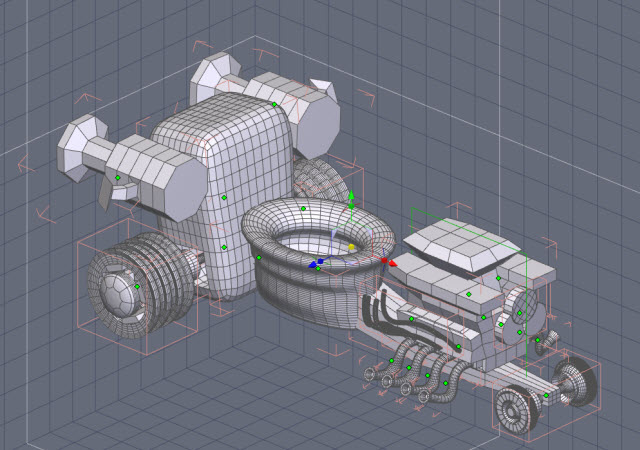The height and width of the screenshot is (450, 640).
Task: Click the blue Z-axis arrow of the gizmo
Action: click(313, 265)
